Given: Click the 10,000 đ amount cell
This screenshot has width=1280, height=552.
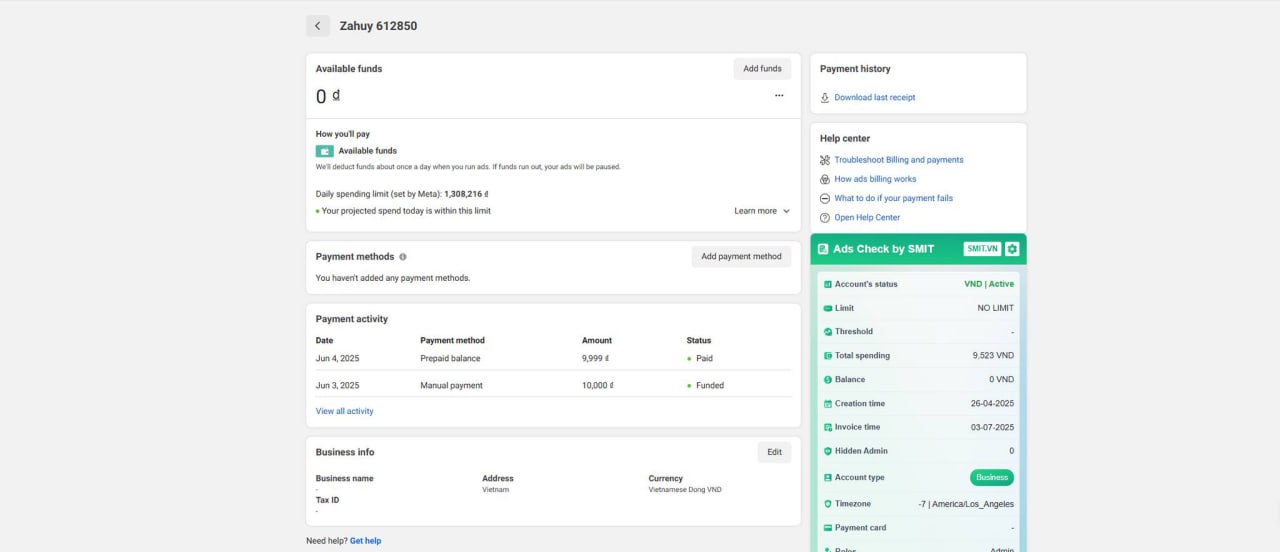Looking at the screenshot, I should [597, 385].
